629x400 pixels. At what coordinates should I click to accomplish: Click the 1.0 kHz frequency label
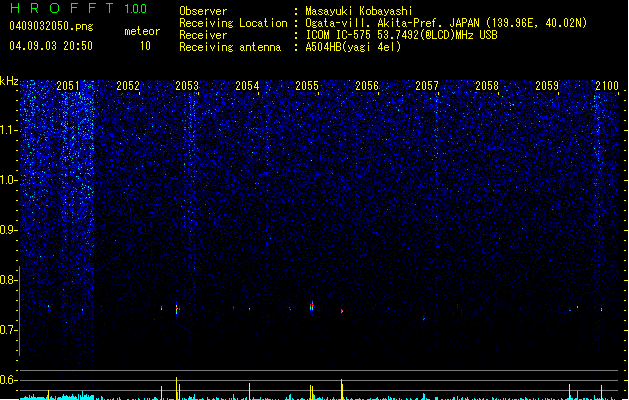pos(9,180)
